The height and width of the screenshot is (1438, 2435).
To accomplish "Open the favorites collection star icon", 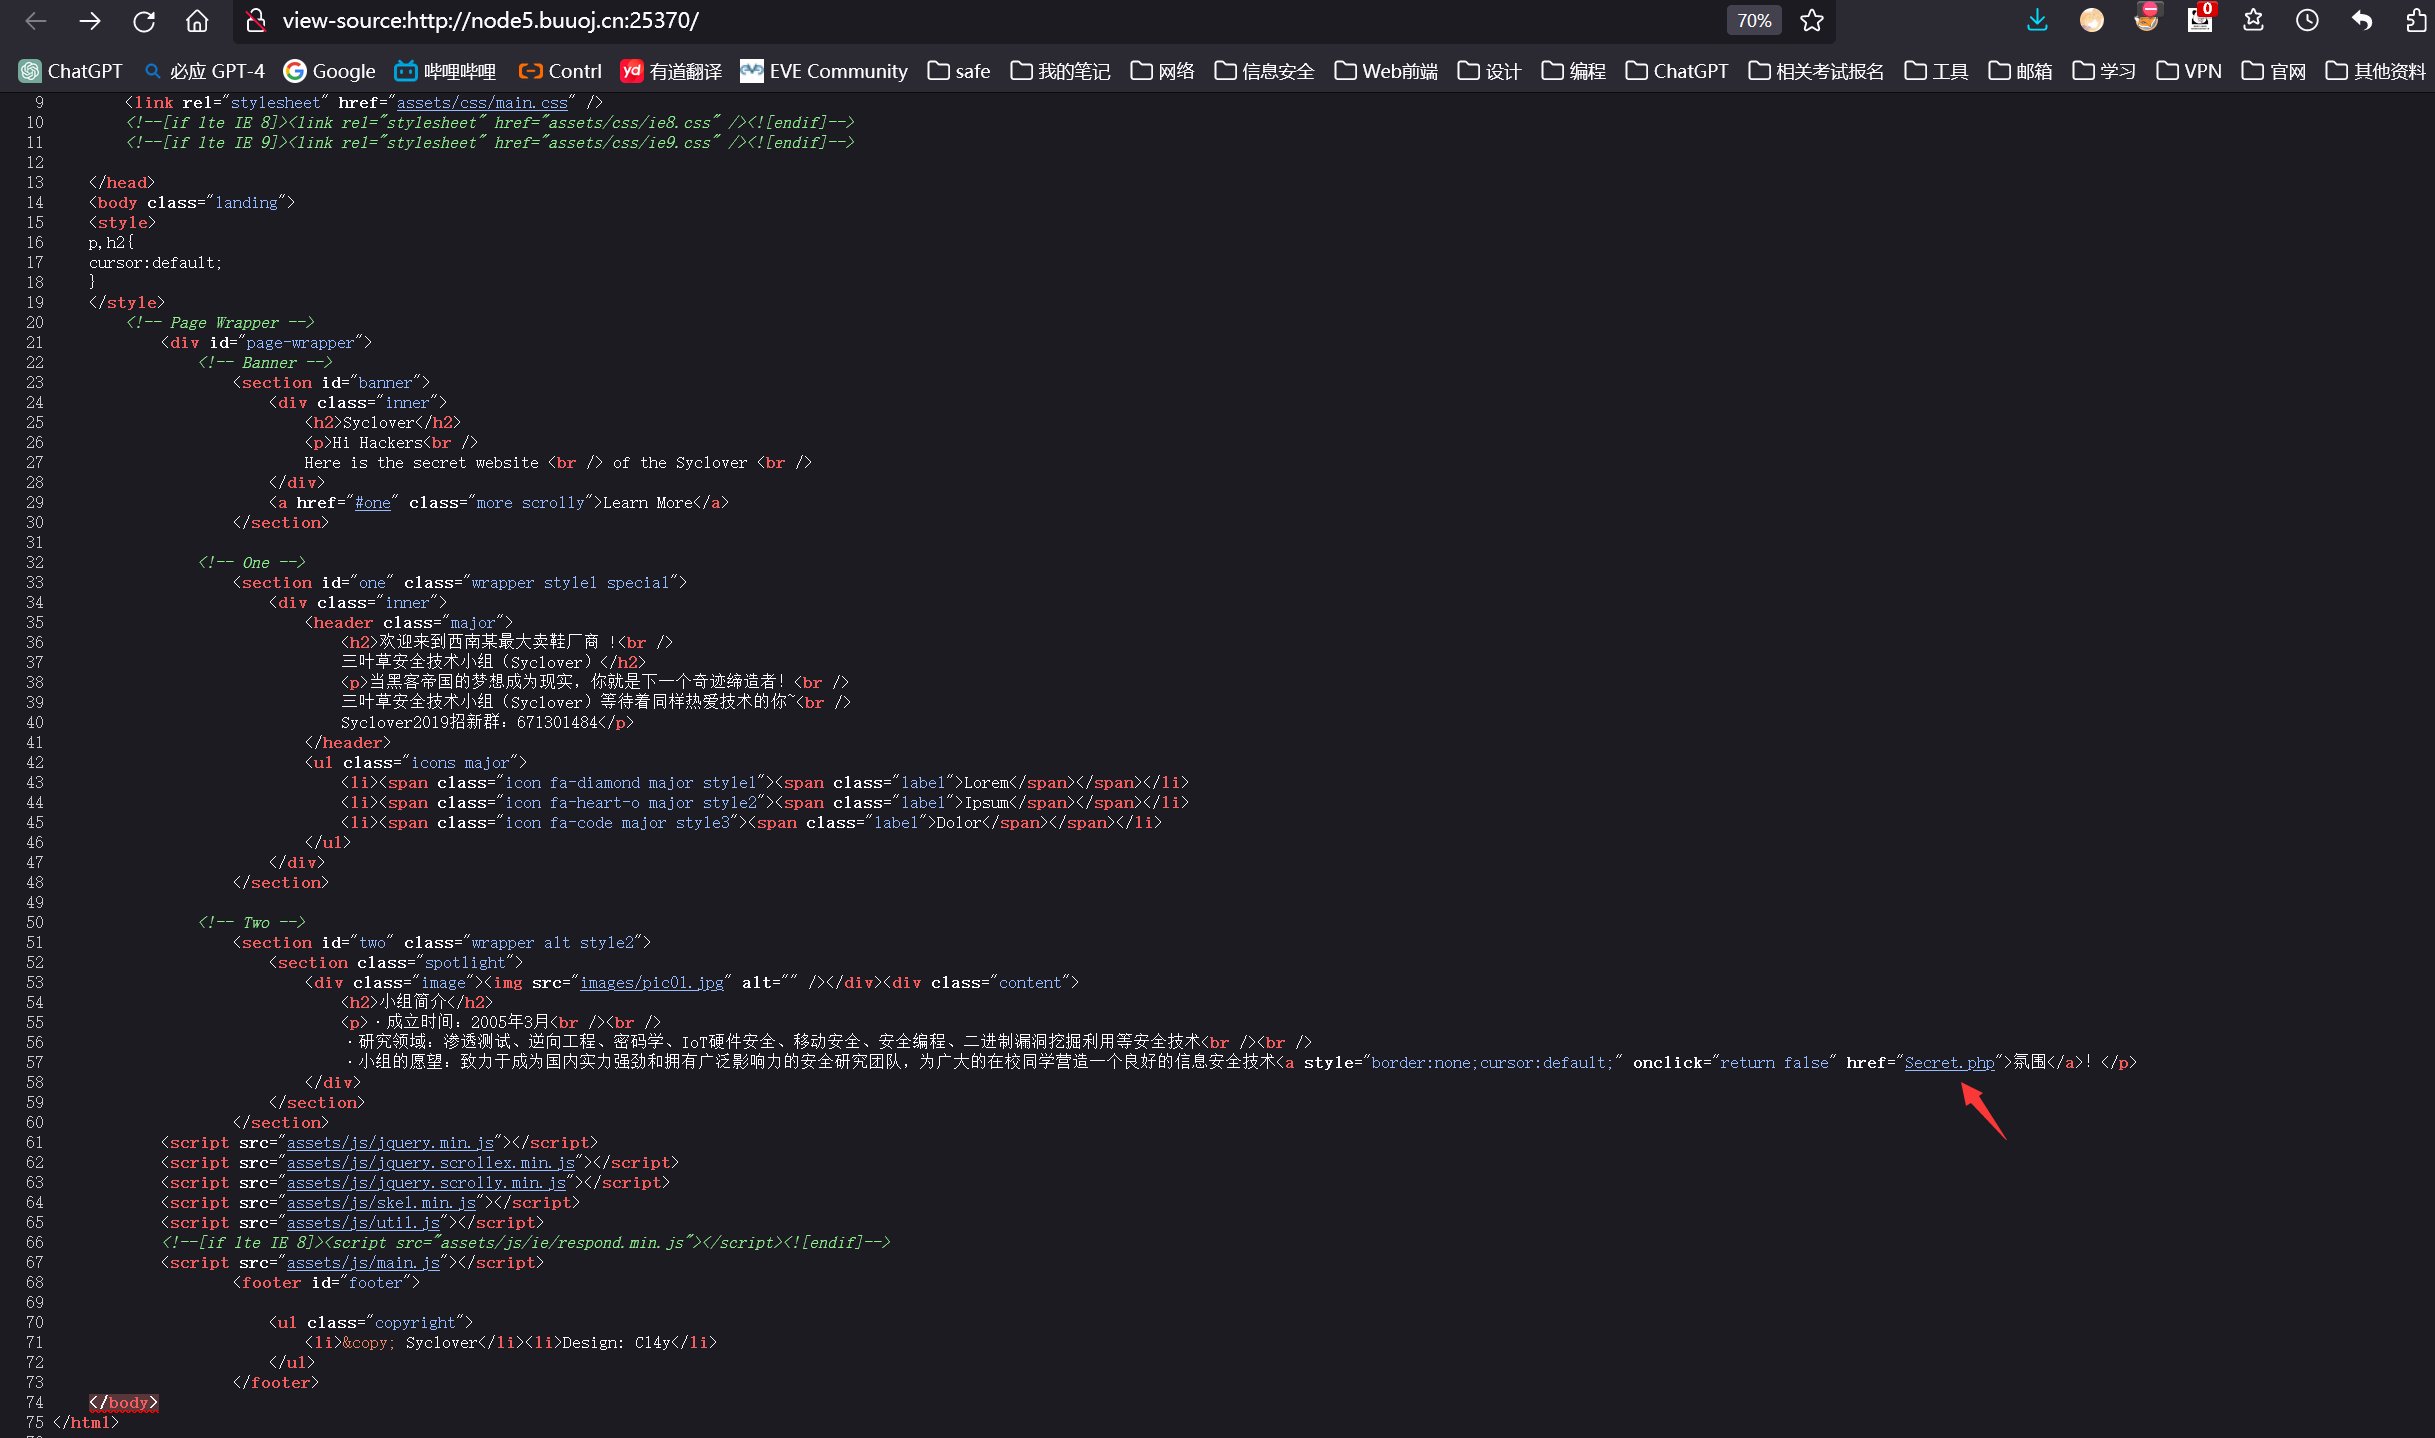I will click(2253, 20).
